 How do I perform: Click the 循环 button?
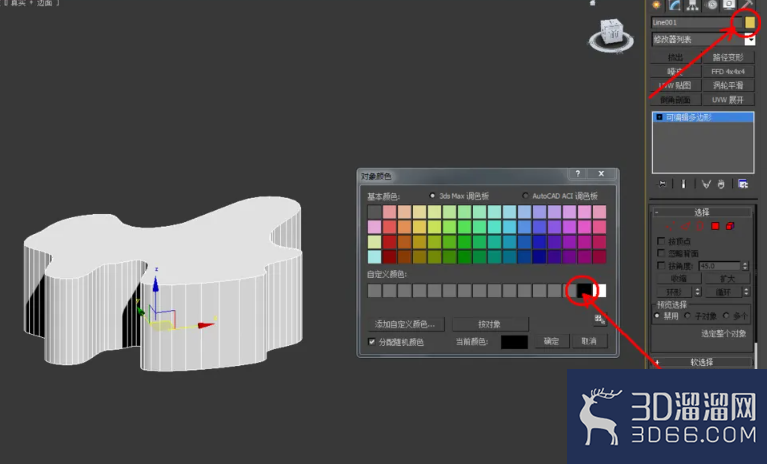[x=723, y=292]
